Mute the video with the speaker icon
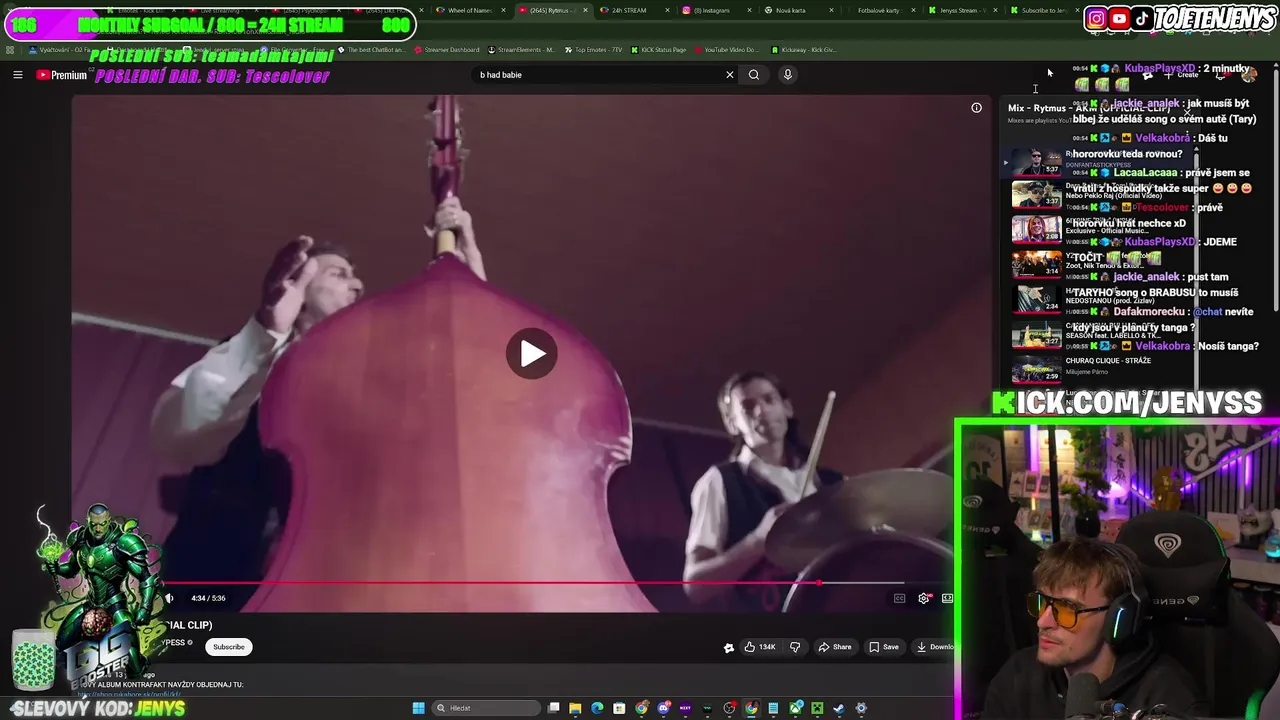The width and height of the screenshot is (1280, 720). pos(169,598)
